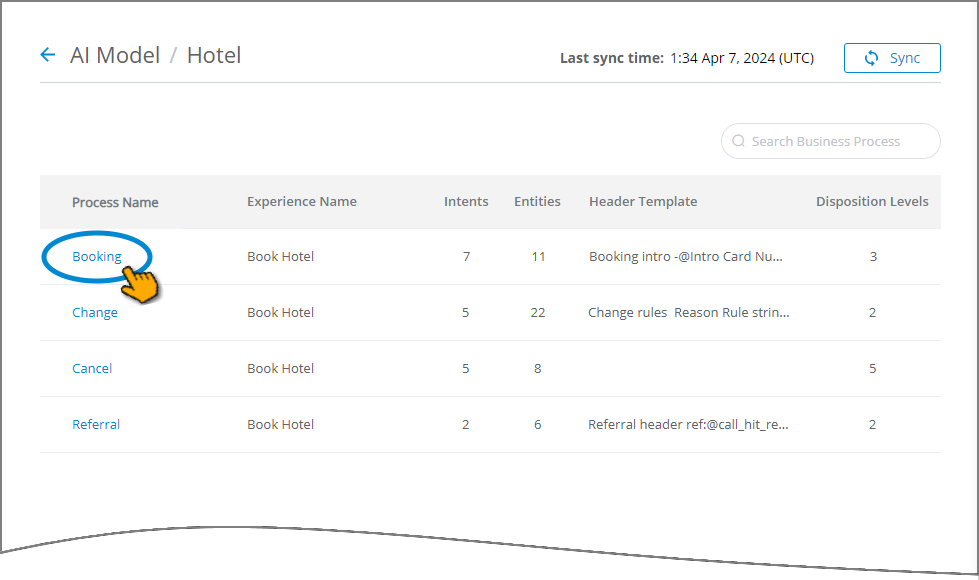
Task: Click entities value 11 in Booking row
Action: [x=538, y=257]
